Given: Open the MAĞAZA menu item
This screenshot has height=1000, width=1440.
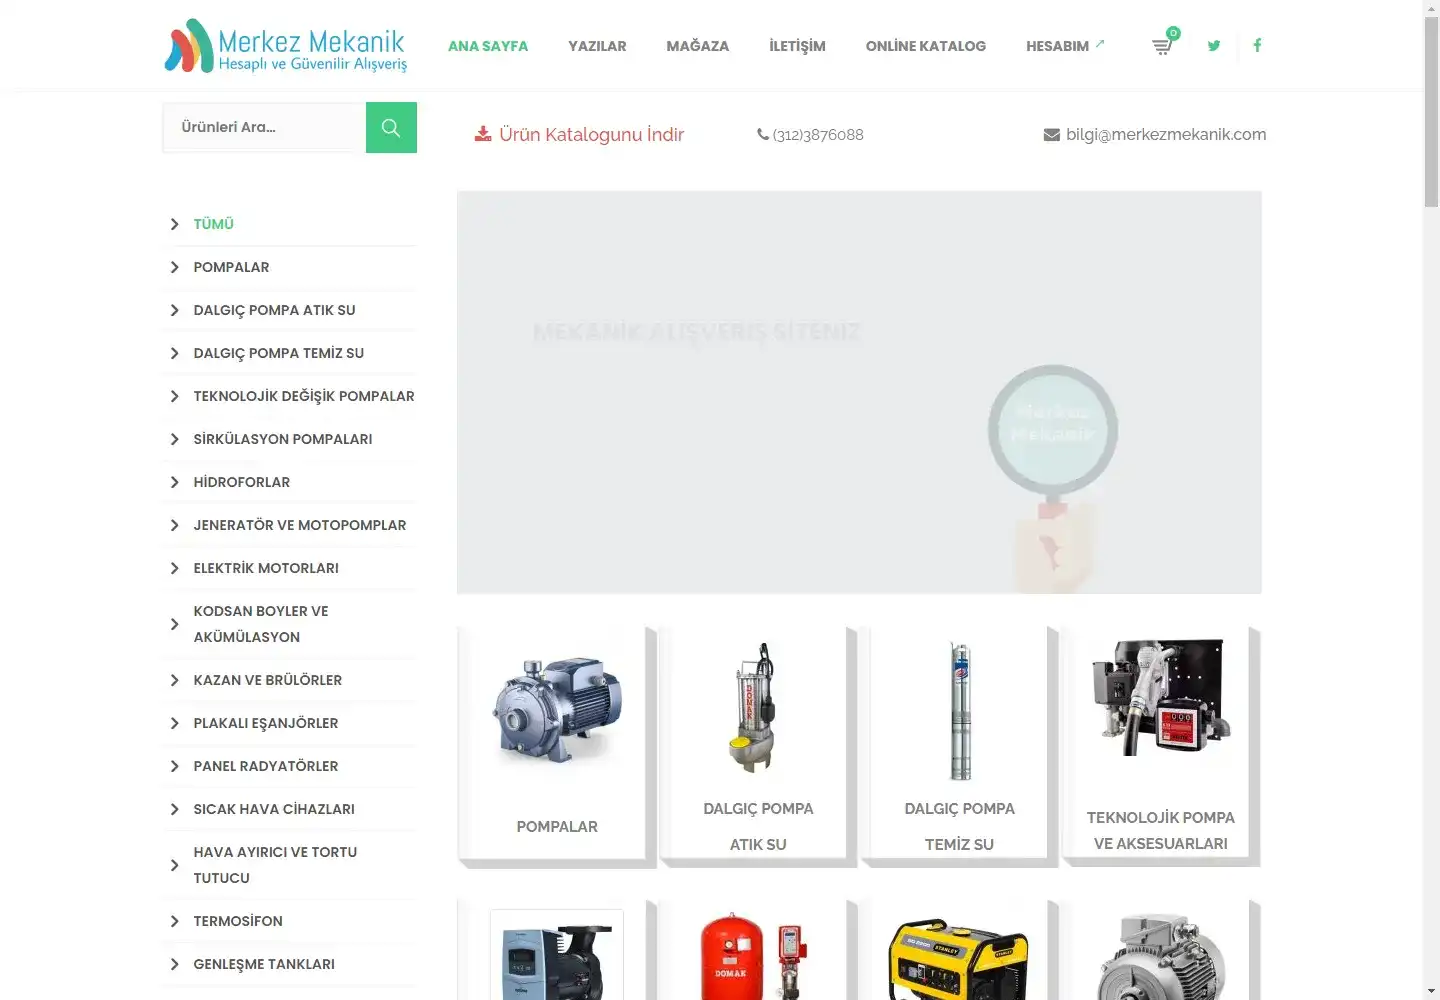Looking at the screenshot, I should (698, 46).
